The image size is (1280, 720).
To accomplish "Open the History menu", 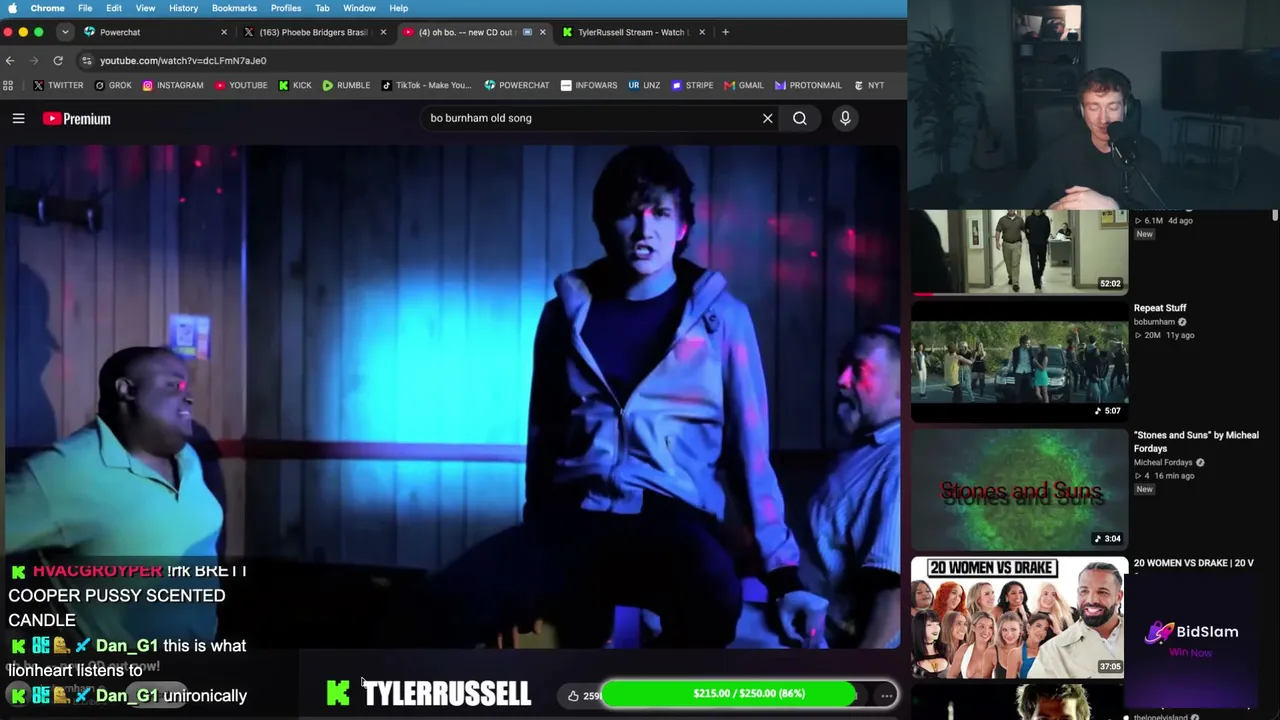I will click(183, 8).
